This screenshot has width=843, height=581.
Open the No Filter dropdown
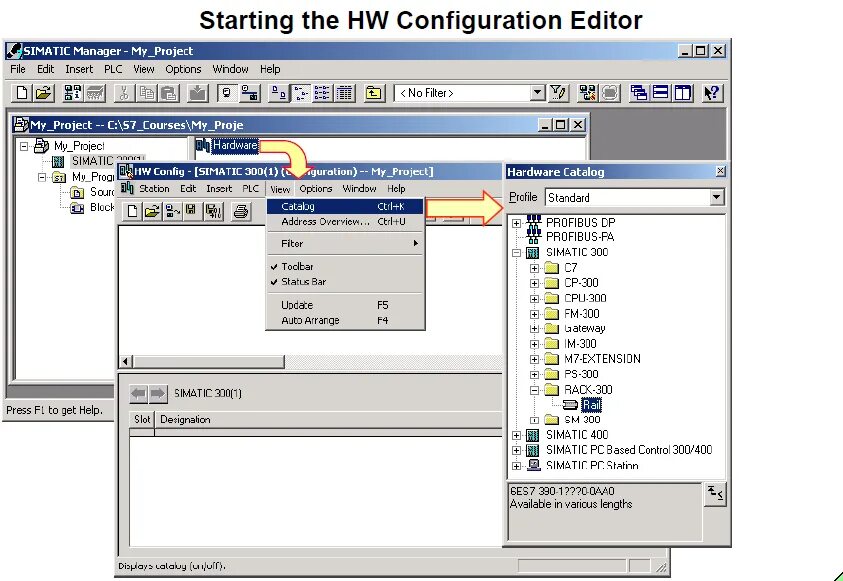(537, 93)
